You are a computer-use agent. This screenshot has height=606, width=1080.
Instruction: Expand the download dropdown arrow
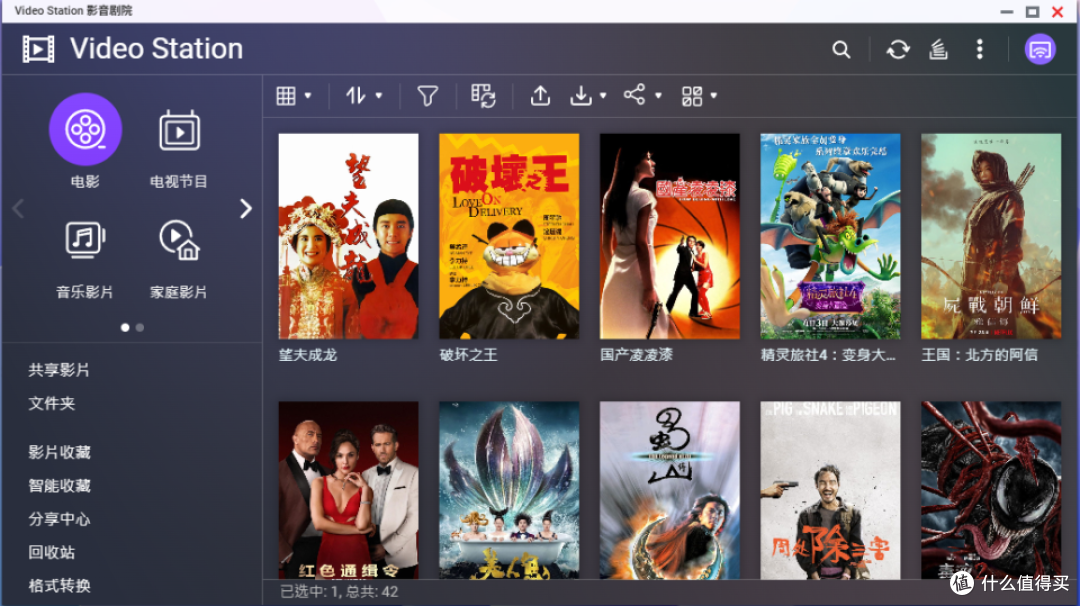(x=603, y=96)
